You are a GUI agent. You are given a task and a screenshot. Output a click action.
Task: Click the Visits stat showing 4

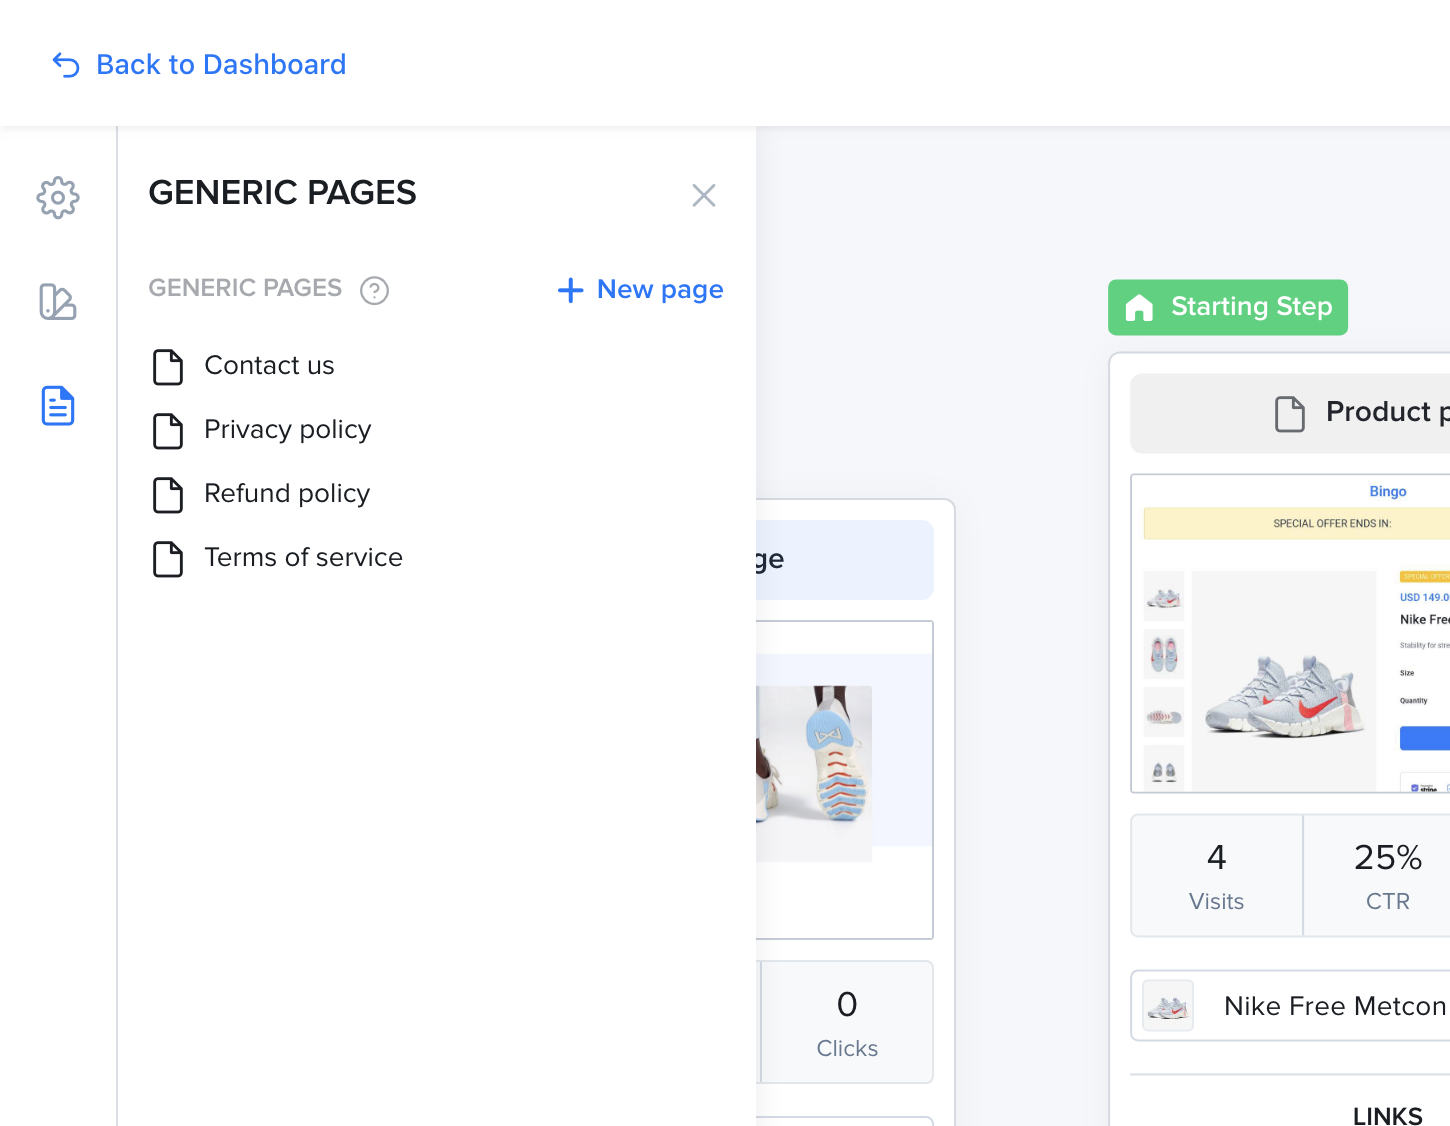click(1216, 876)
